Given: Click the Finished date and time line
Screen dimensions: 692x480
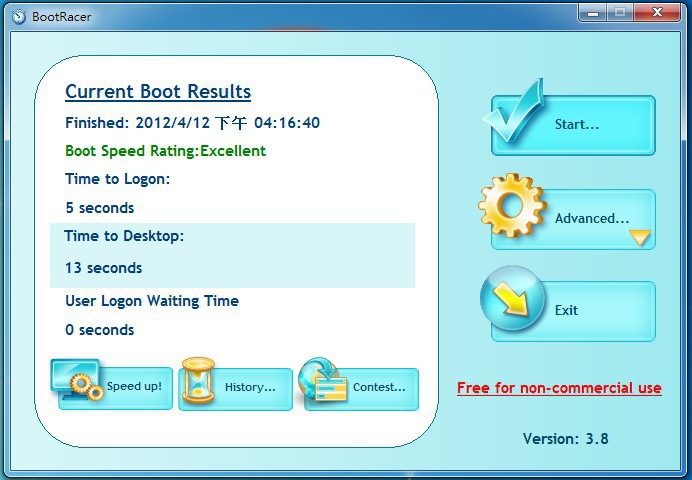Looking at the screenshot, I should 192,123.
